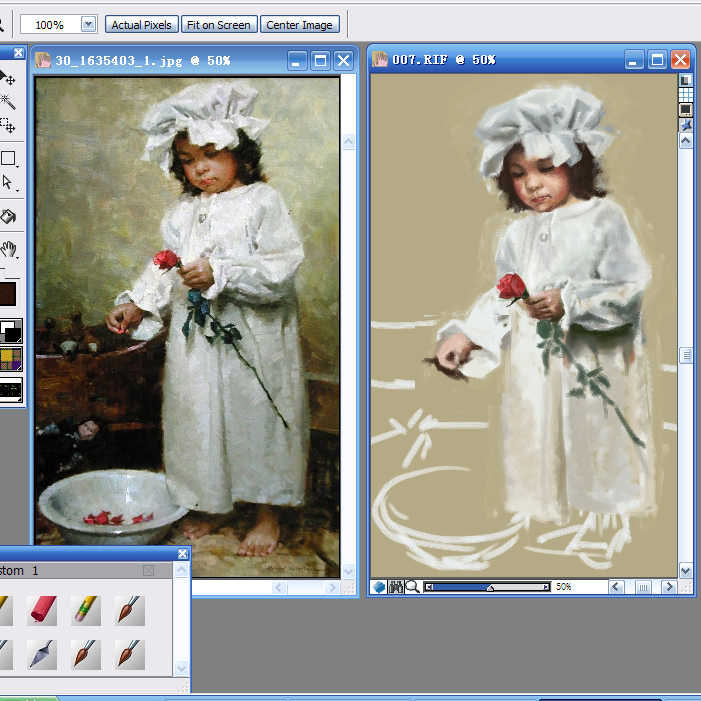Toggle the grid overlay in 007.RIF
The height and width of the screenshot is (701, 701).
tap(685, 94)
